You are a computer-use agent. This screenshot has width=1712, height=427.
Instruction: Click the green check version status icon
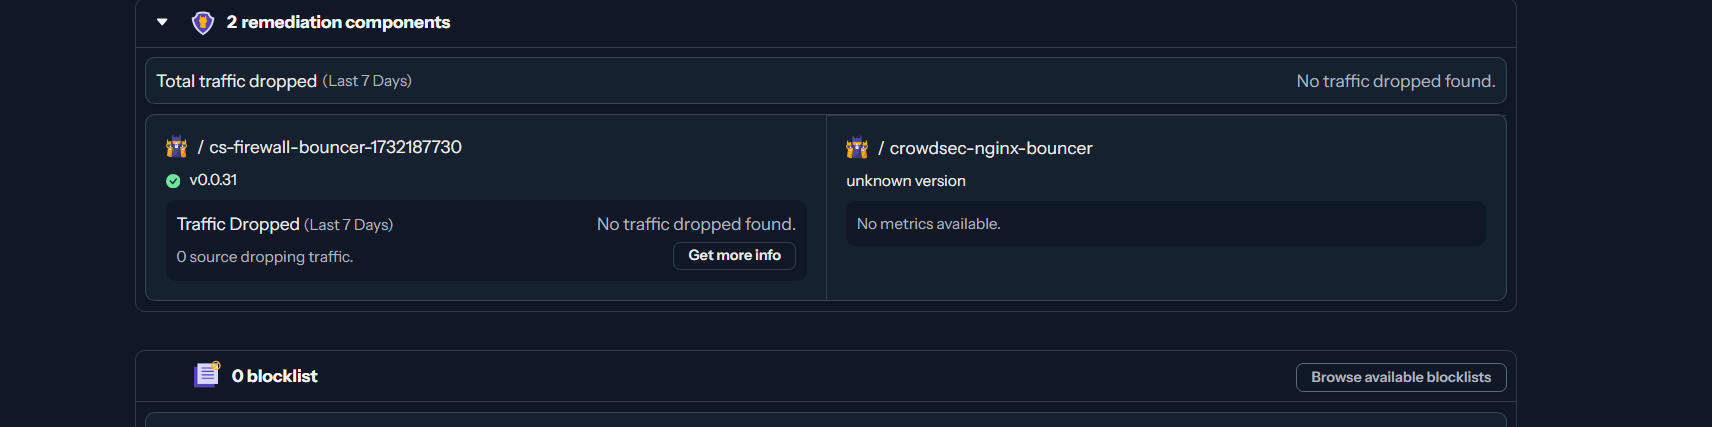click(x=173, y=181)
